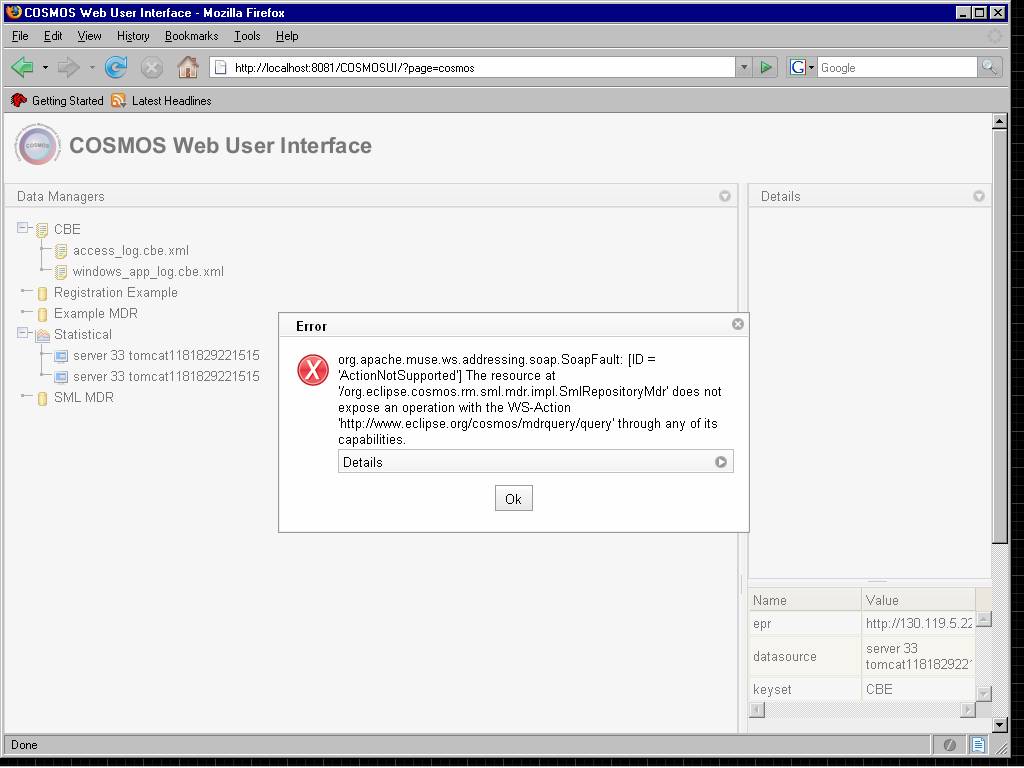Image resolution: width=1024 pixels, height=768 pixels.
Task: Click the Forward arrow button
Action: pyautogui.click(x=69, y=67)
